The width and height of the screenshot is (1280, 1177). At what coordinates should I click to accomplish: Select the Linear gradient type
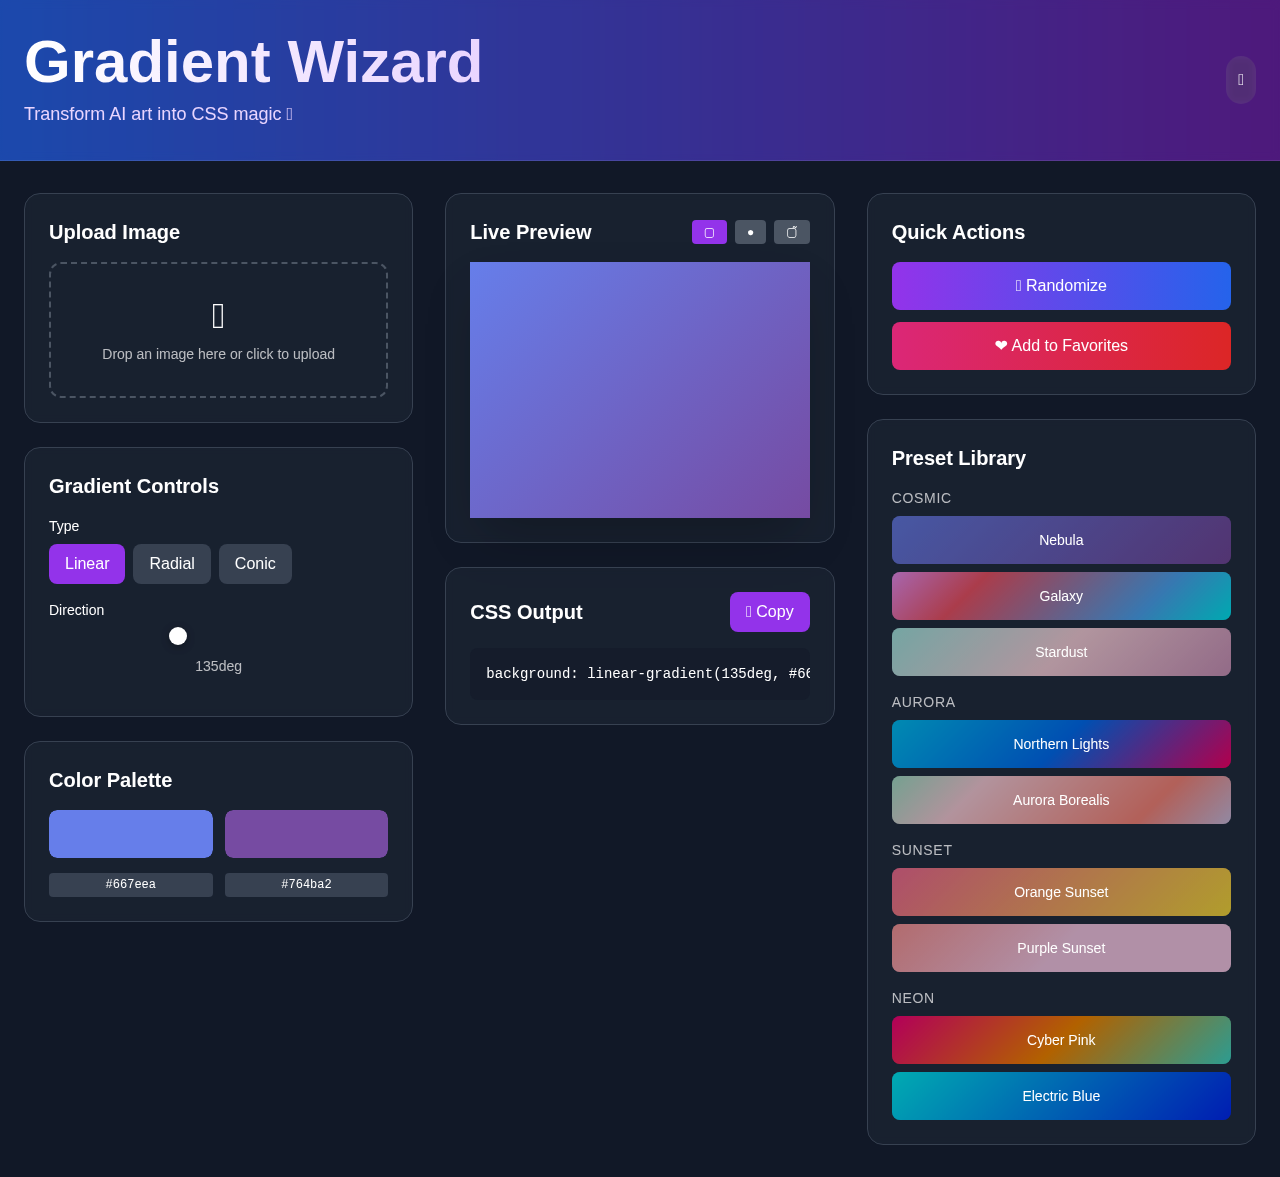(x=86, y=563)
